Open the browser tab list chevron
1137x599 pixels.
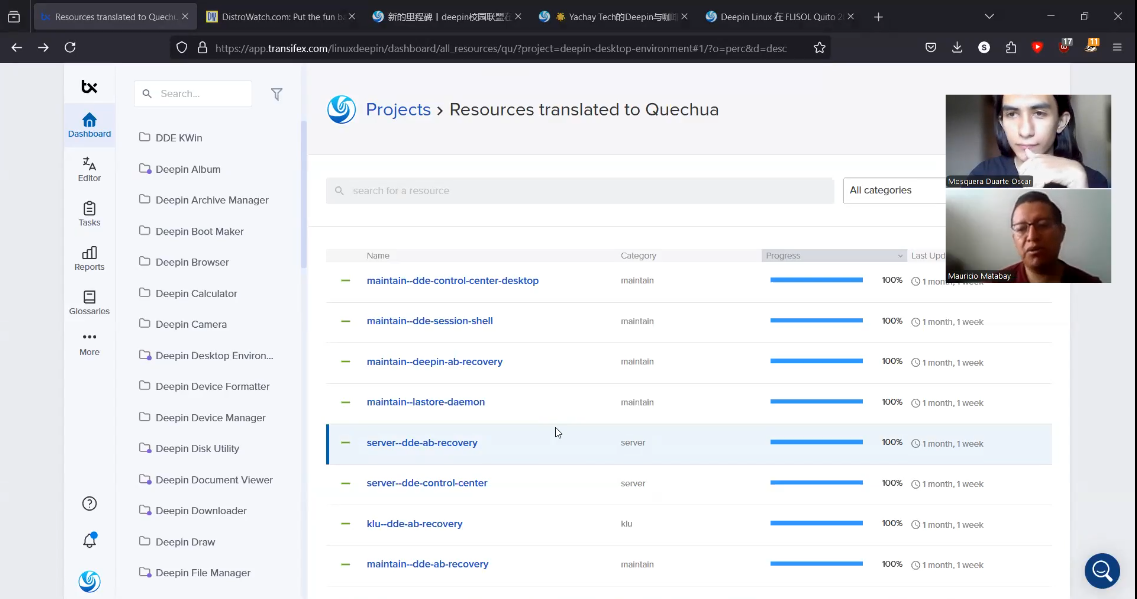(989, 17)
